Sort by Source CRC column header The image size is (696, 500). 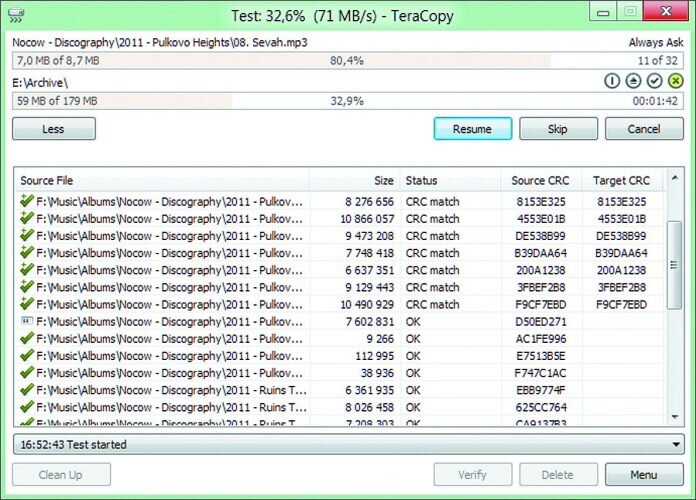point(541,181)
